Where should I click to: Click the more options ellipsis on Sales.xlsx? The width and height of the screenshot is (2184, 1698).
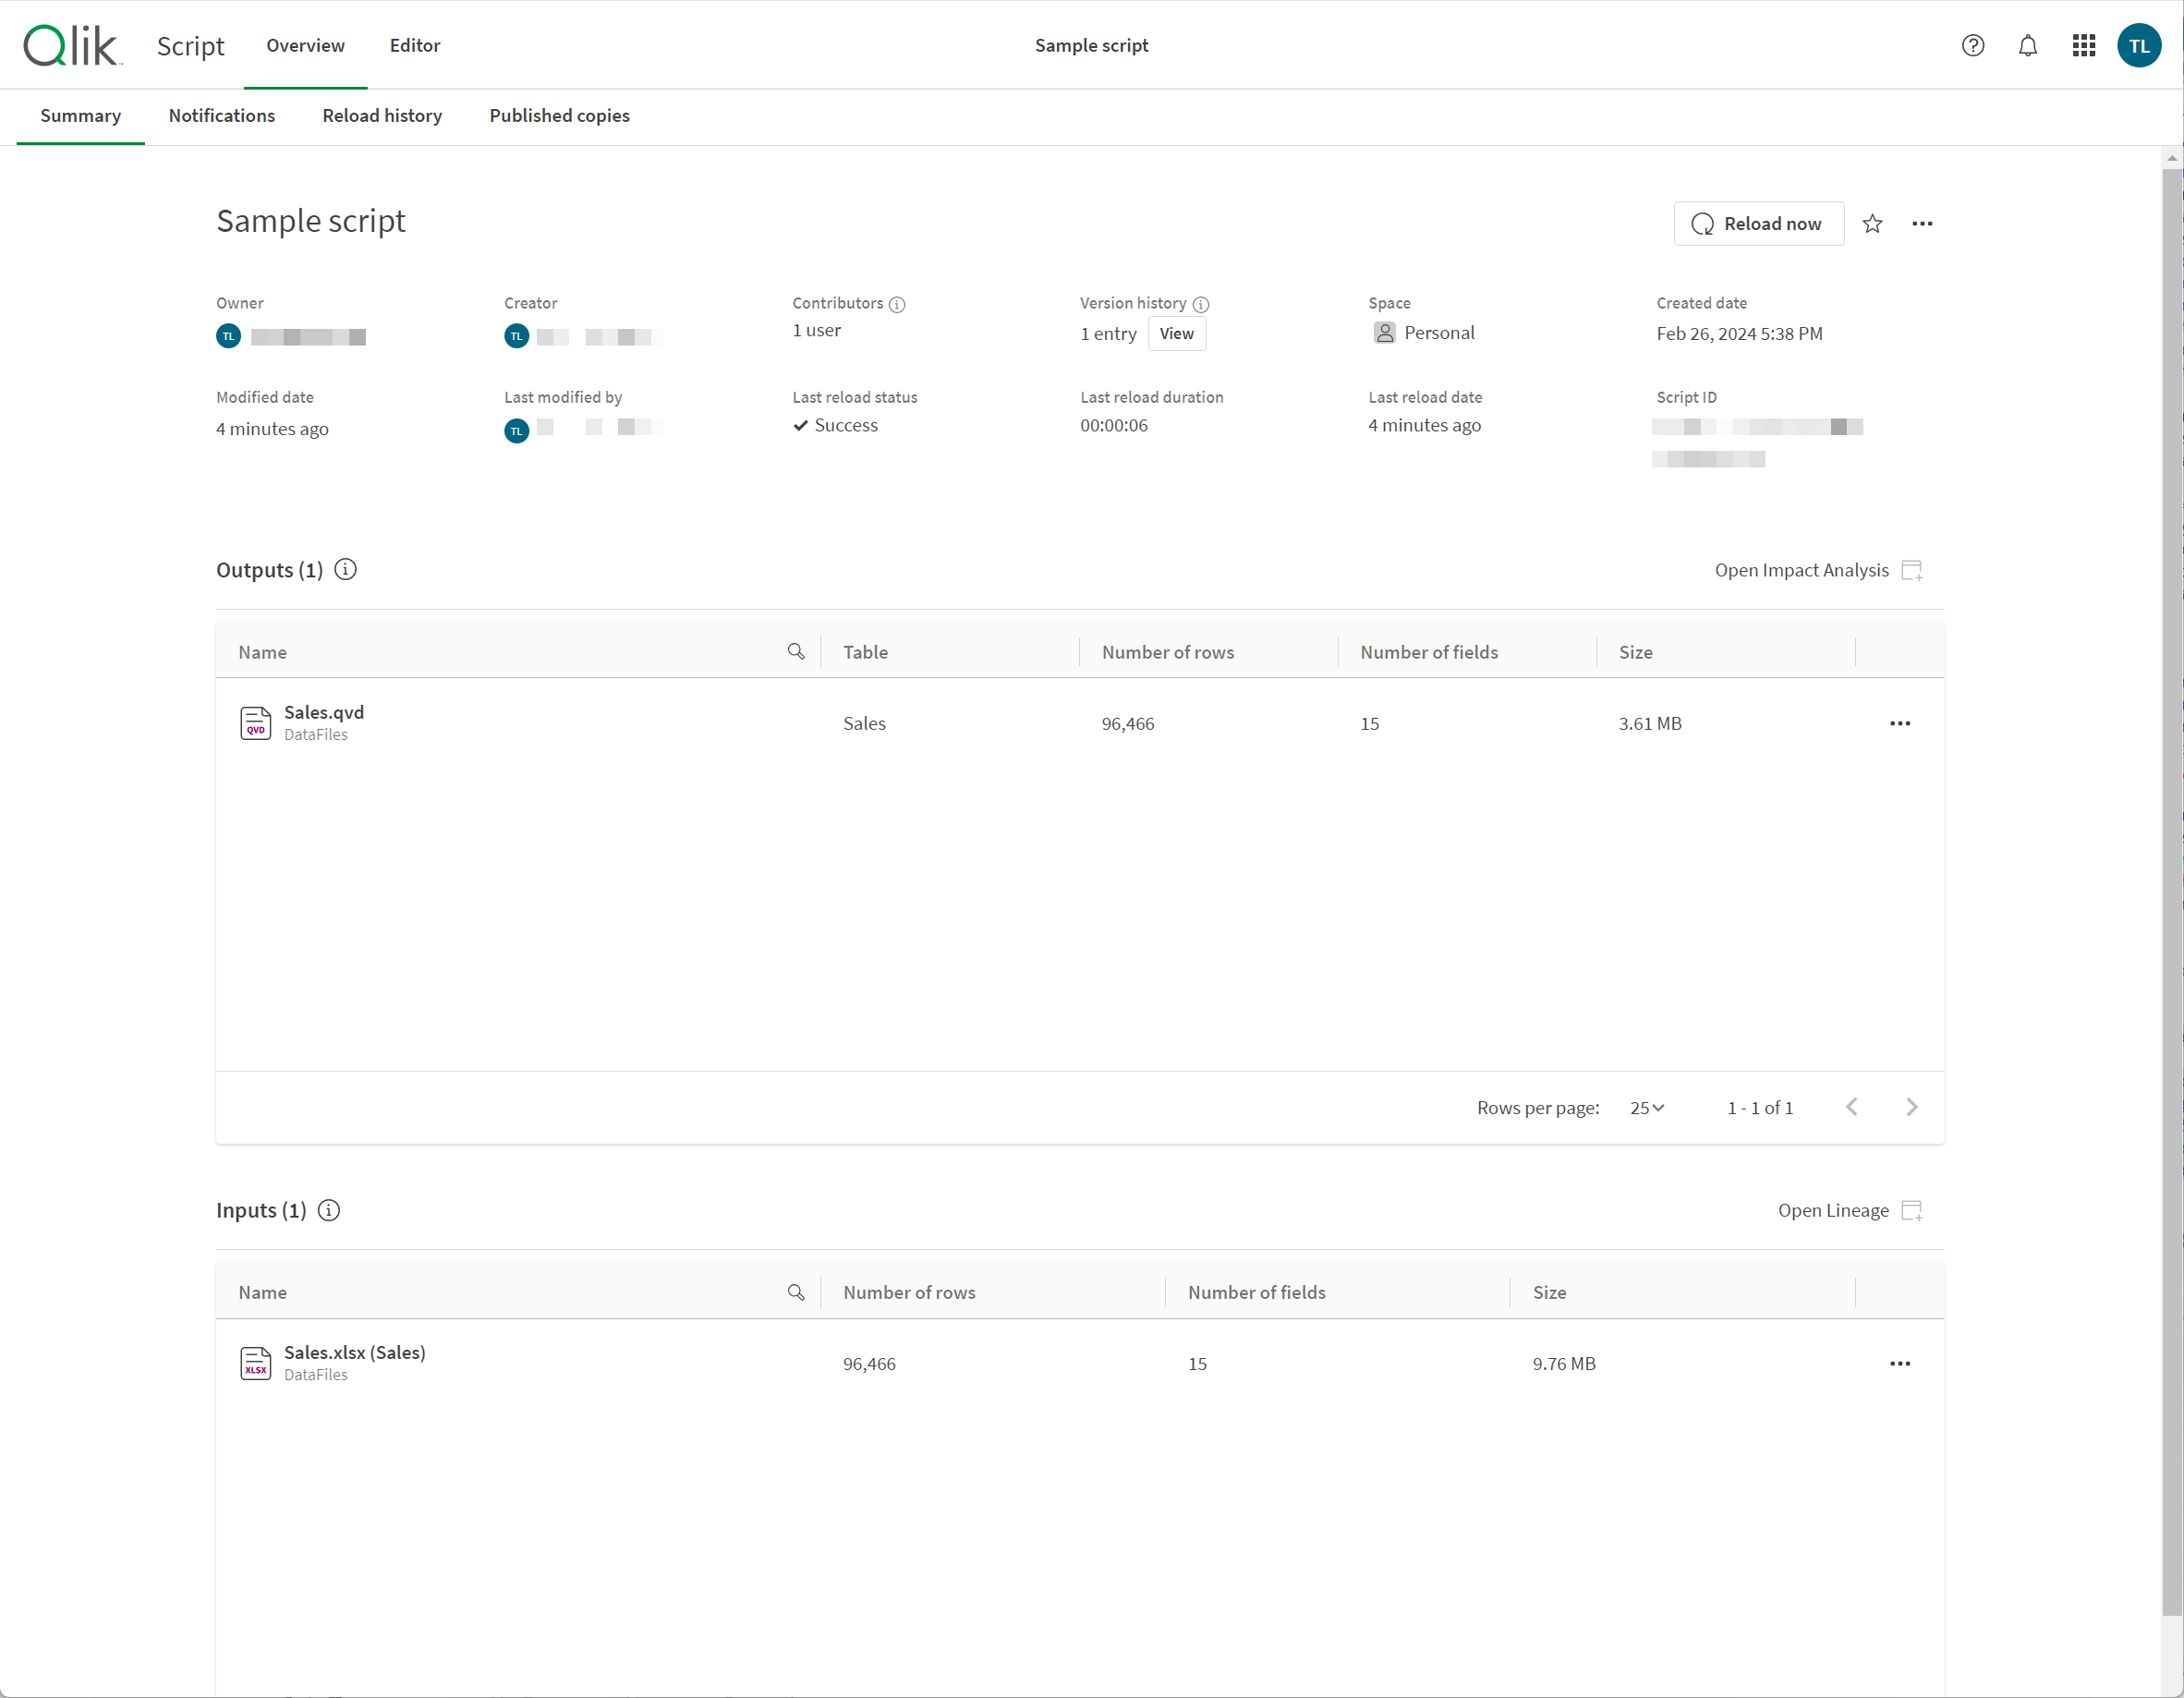[1900, 1363]
